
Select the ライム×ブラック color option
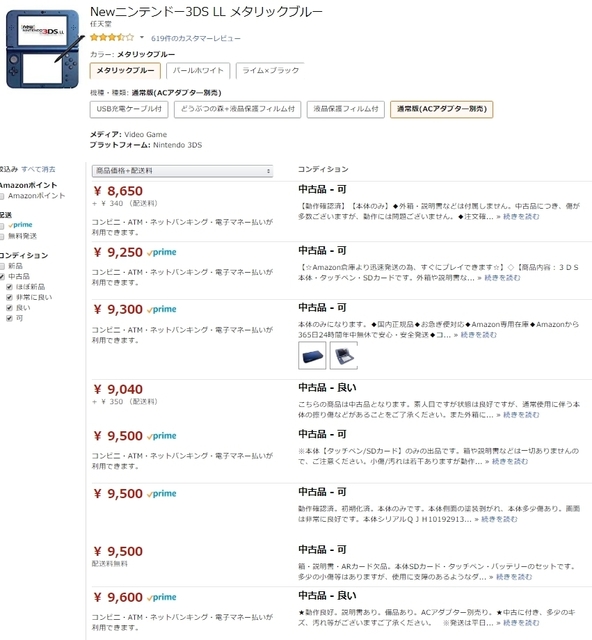tap(270, 71)
